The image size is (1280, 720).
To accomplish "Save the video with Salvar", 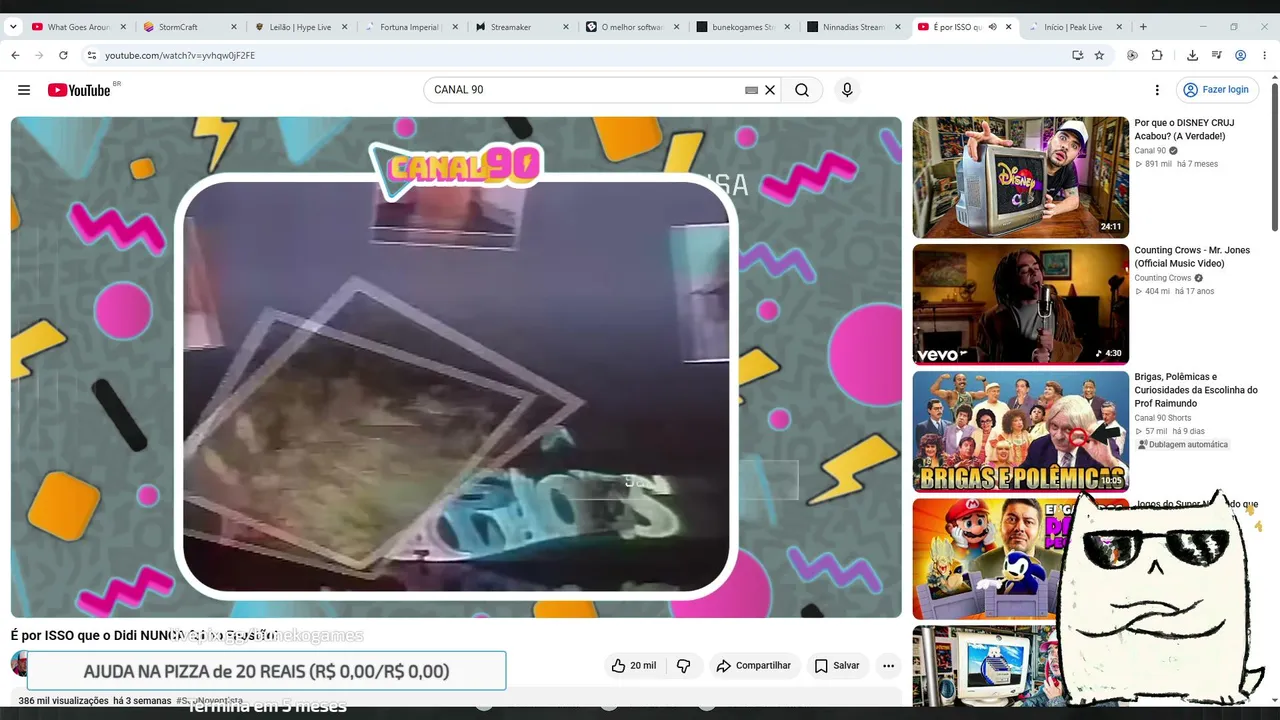I will pos(837,666).
